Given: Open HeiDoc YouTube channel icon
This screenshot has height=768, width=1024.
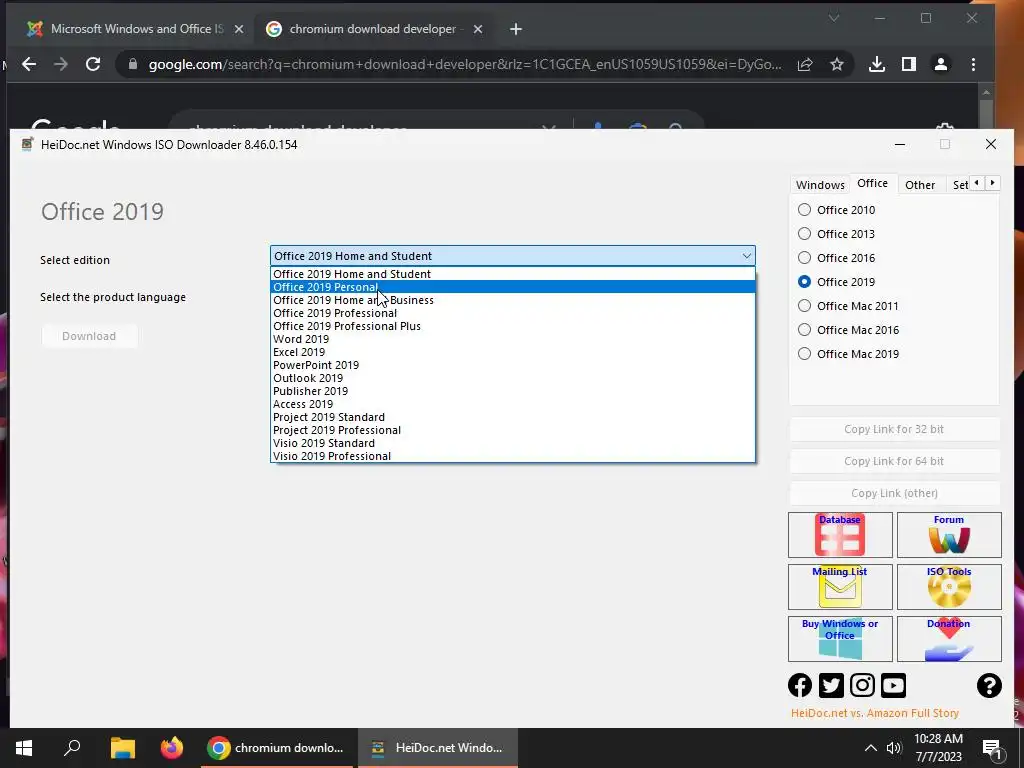Looking at the screenshot, I should click(x=893, y=685).
